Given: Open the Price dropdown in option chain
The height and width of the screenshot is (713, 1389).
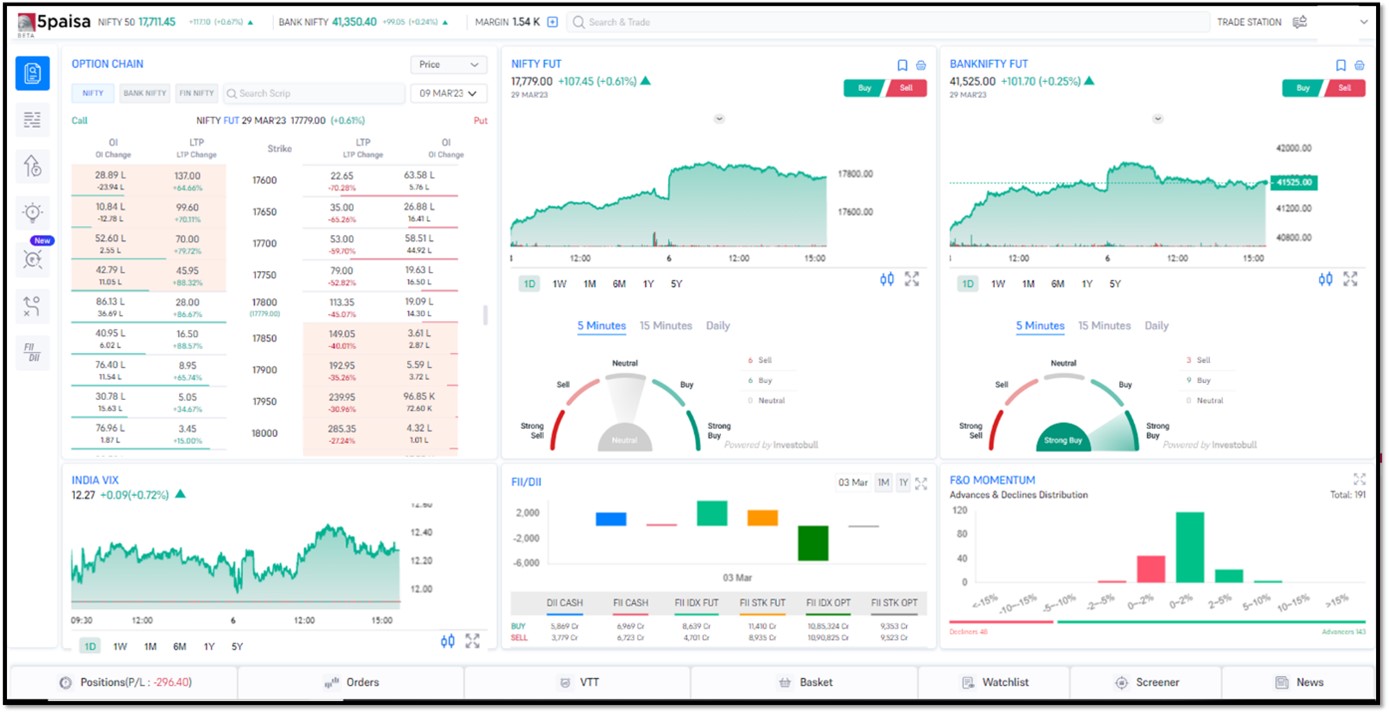Looking at the screenshot, I should tap(449, 65).
